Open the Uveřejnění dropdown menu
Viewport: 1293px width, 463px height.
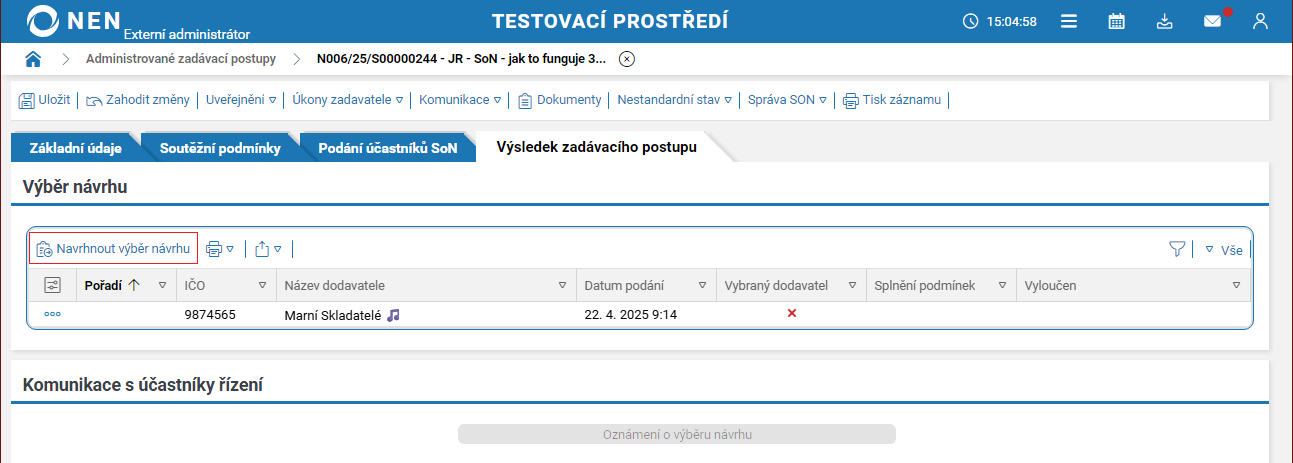(241, 100)
